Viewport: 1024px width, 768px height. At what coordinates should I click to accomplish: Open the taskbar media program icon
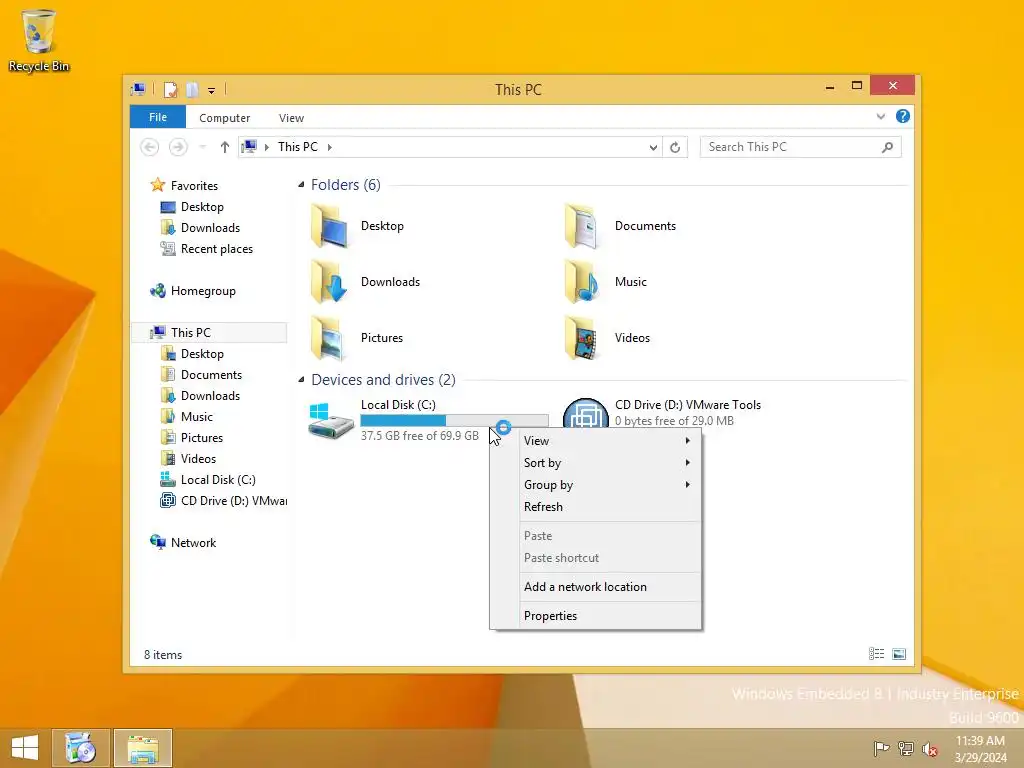(81, 748)
